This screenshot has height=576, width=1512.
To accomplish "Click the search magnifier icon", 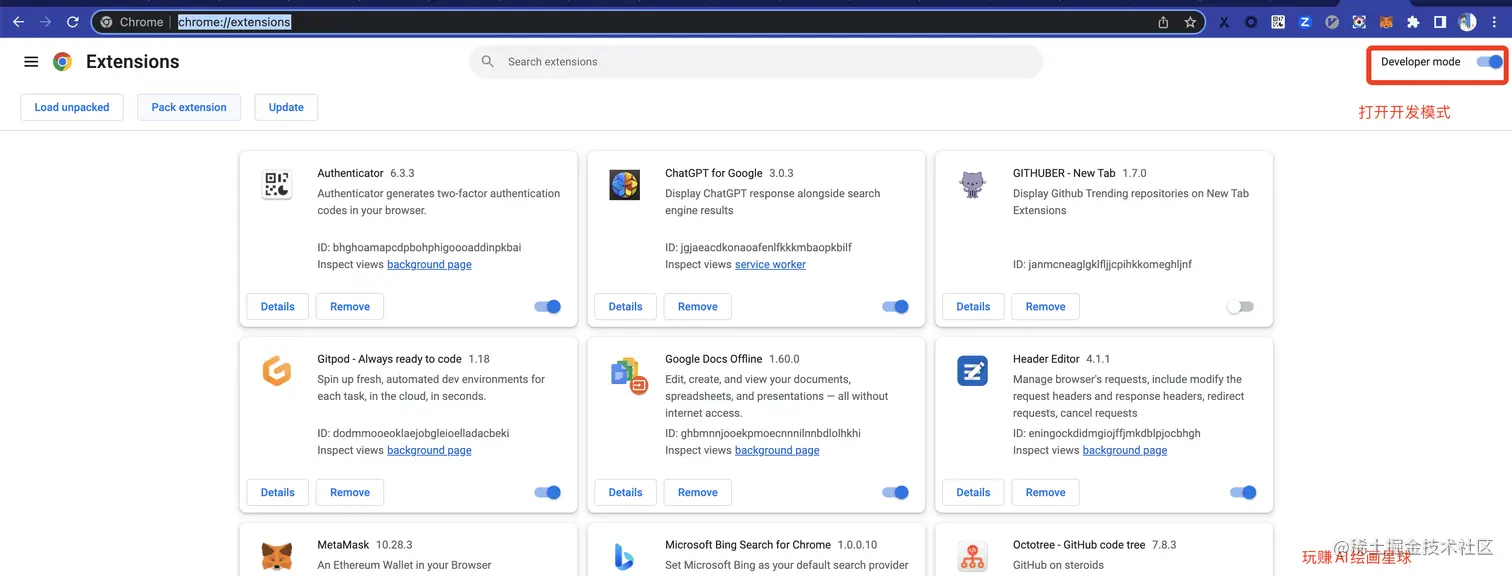I will click(x=488, y=62).
